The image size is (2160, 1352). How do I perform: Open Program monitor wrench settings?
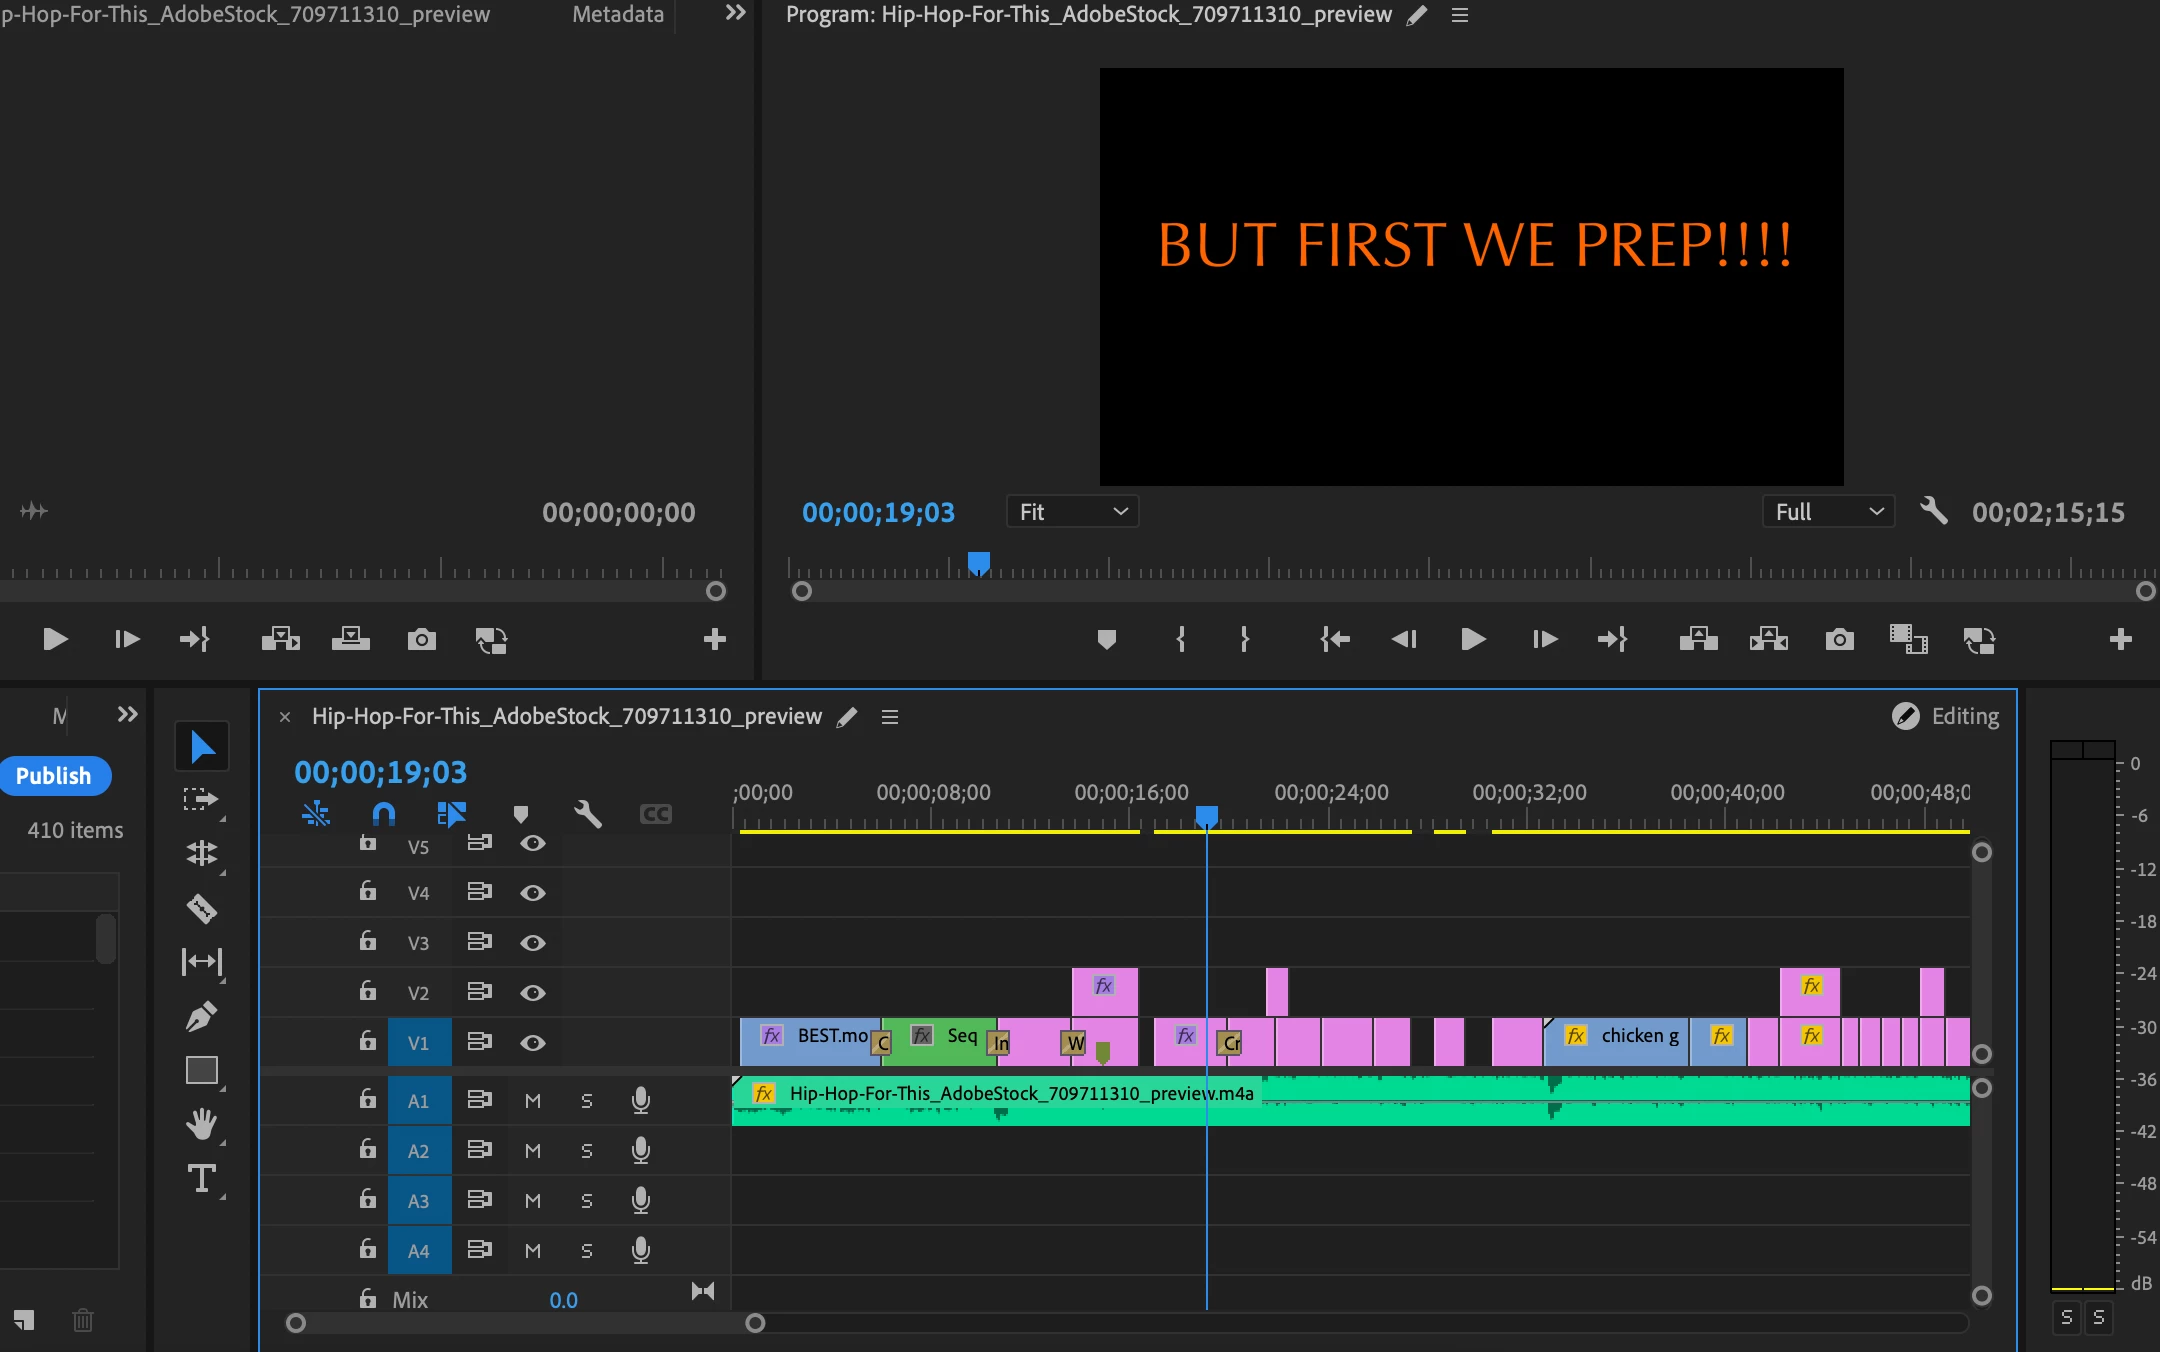pyautogui.click(x=1933, y=511)
